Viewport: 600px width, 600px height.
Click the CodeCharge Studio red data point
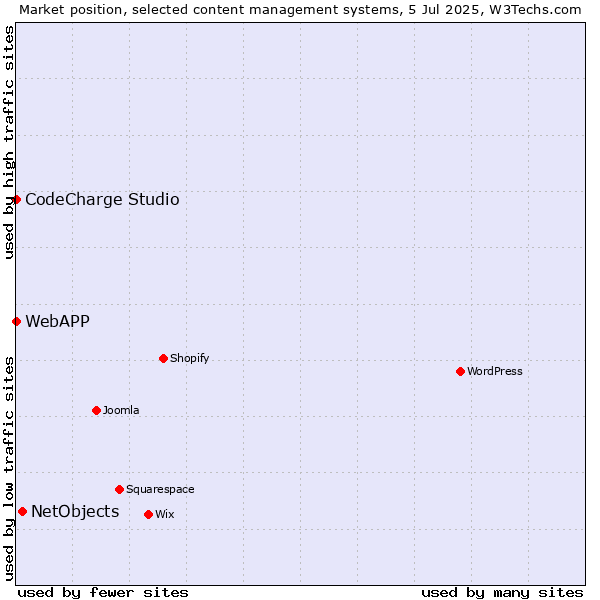tap(16, 199)
